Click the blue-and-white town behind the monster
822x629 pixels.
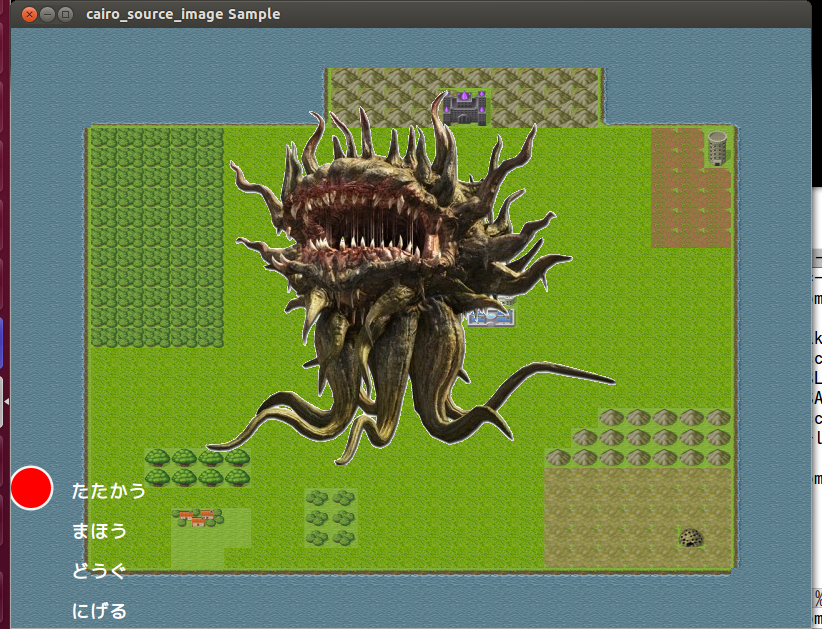[493, 314]
